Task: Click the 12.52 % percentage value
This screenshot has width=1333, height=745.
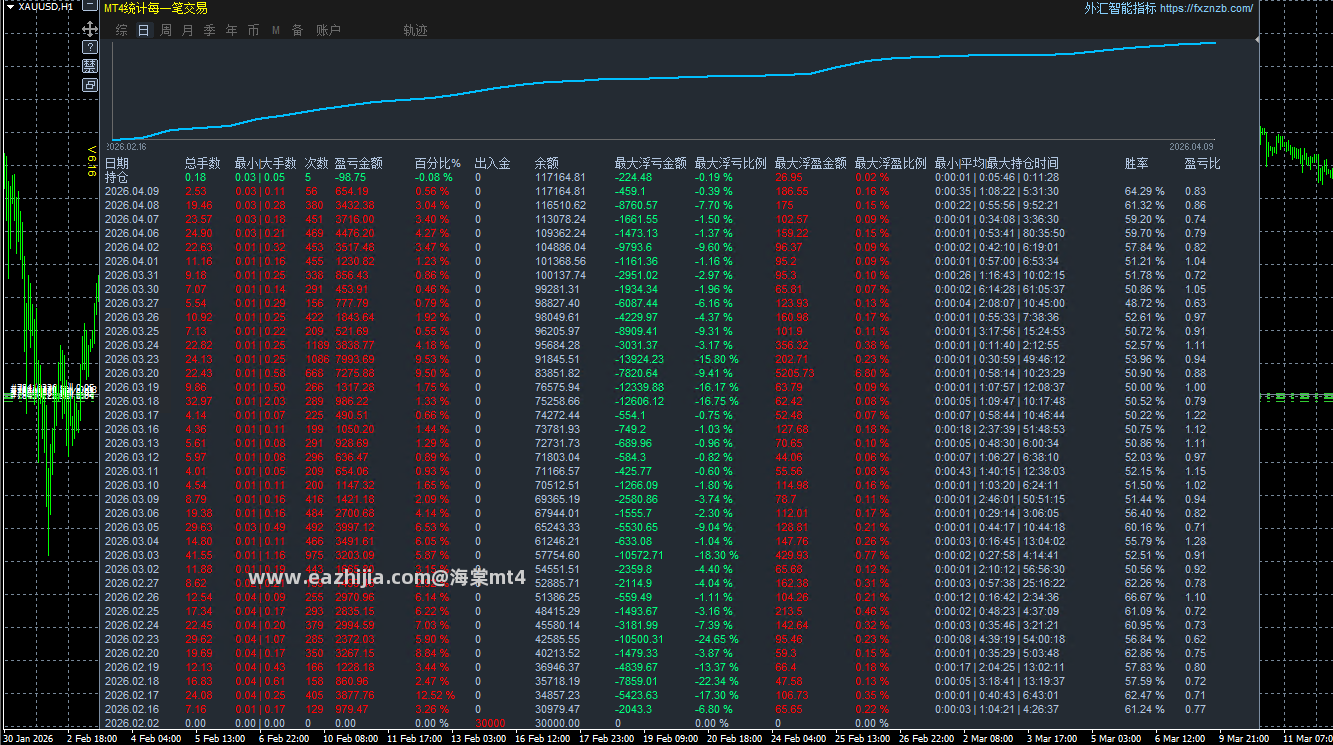Action: pos(435,695)
